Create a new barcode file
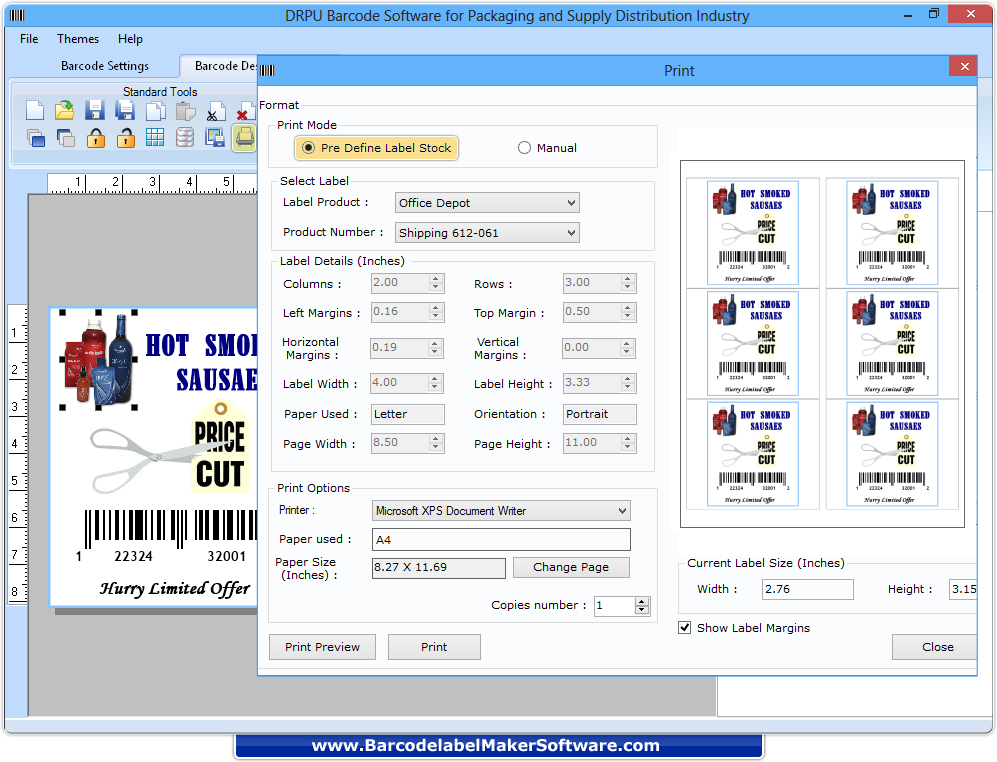Screen dimensions: 997x762 coord(35,112)
